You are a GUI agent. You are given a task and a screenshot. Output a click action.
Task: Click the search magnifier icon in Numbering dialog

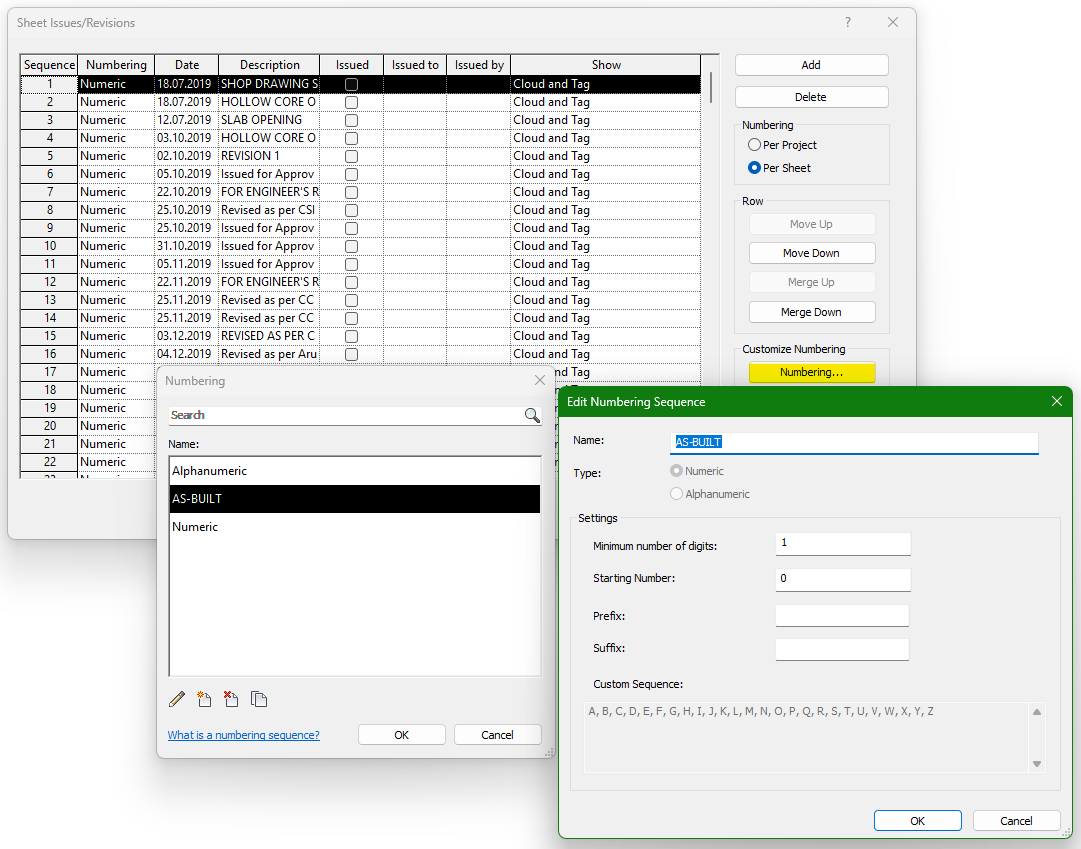[531, 414]
